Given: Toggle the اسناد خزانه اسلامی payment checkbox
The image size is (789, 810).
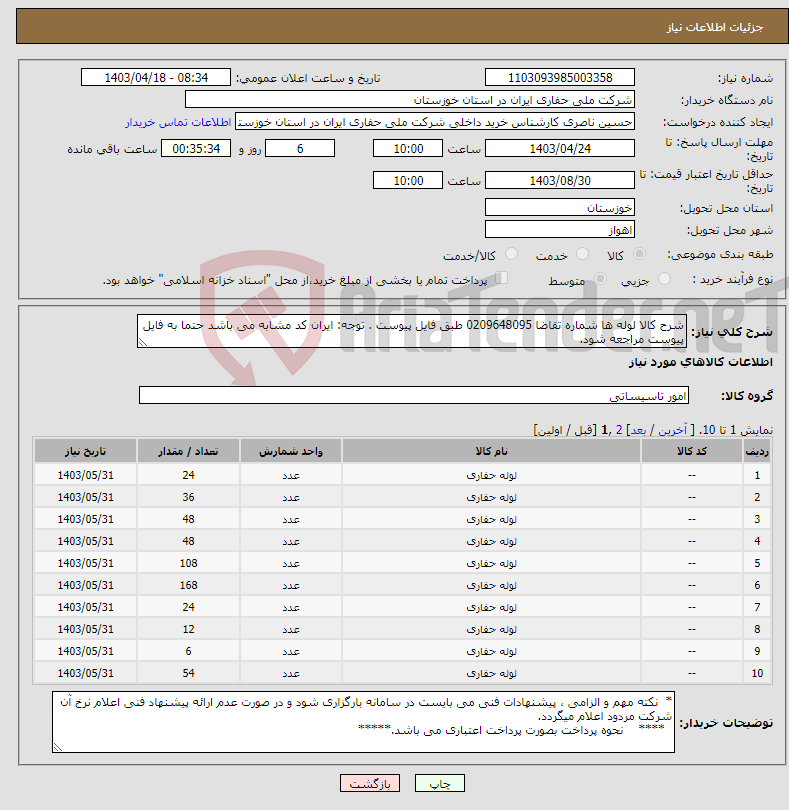Looking at the screenshot, I should tap(501, 278).
